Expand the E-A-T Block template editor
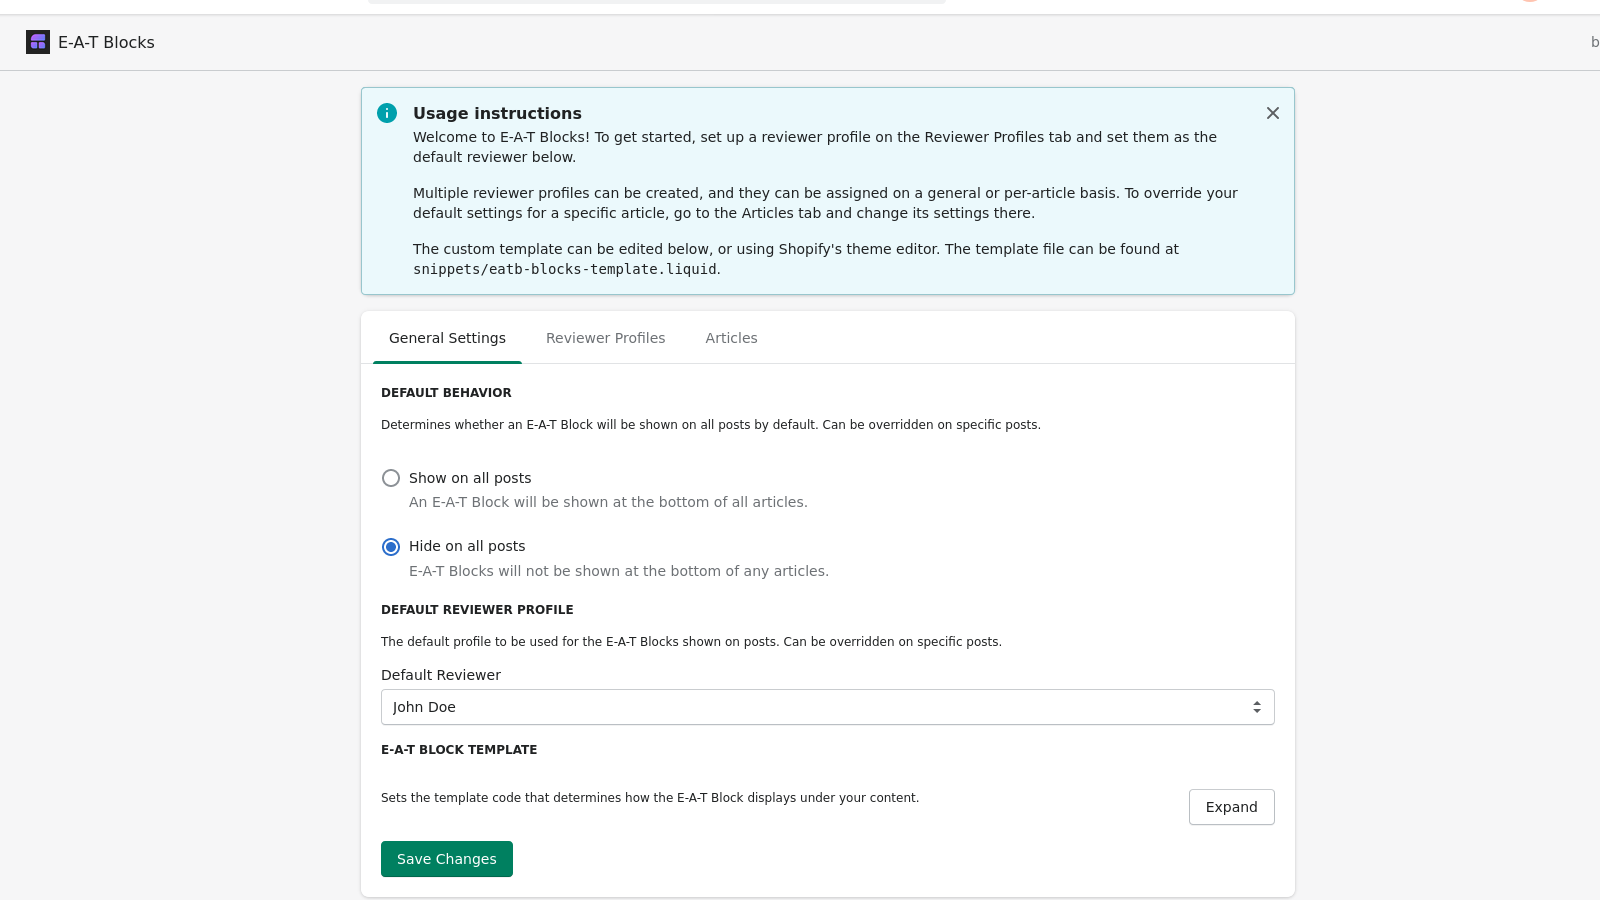This screenshot has height=900, width=1600. pyautogui.click(x=1231, y=807)
